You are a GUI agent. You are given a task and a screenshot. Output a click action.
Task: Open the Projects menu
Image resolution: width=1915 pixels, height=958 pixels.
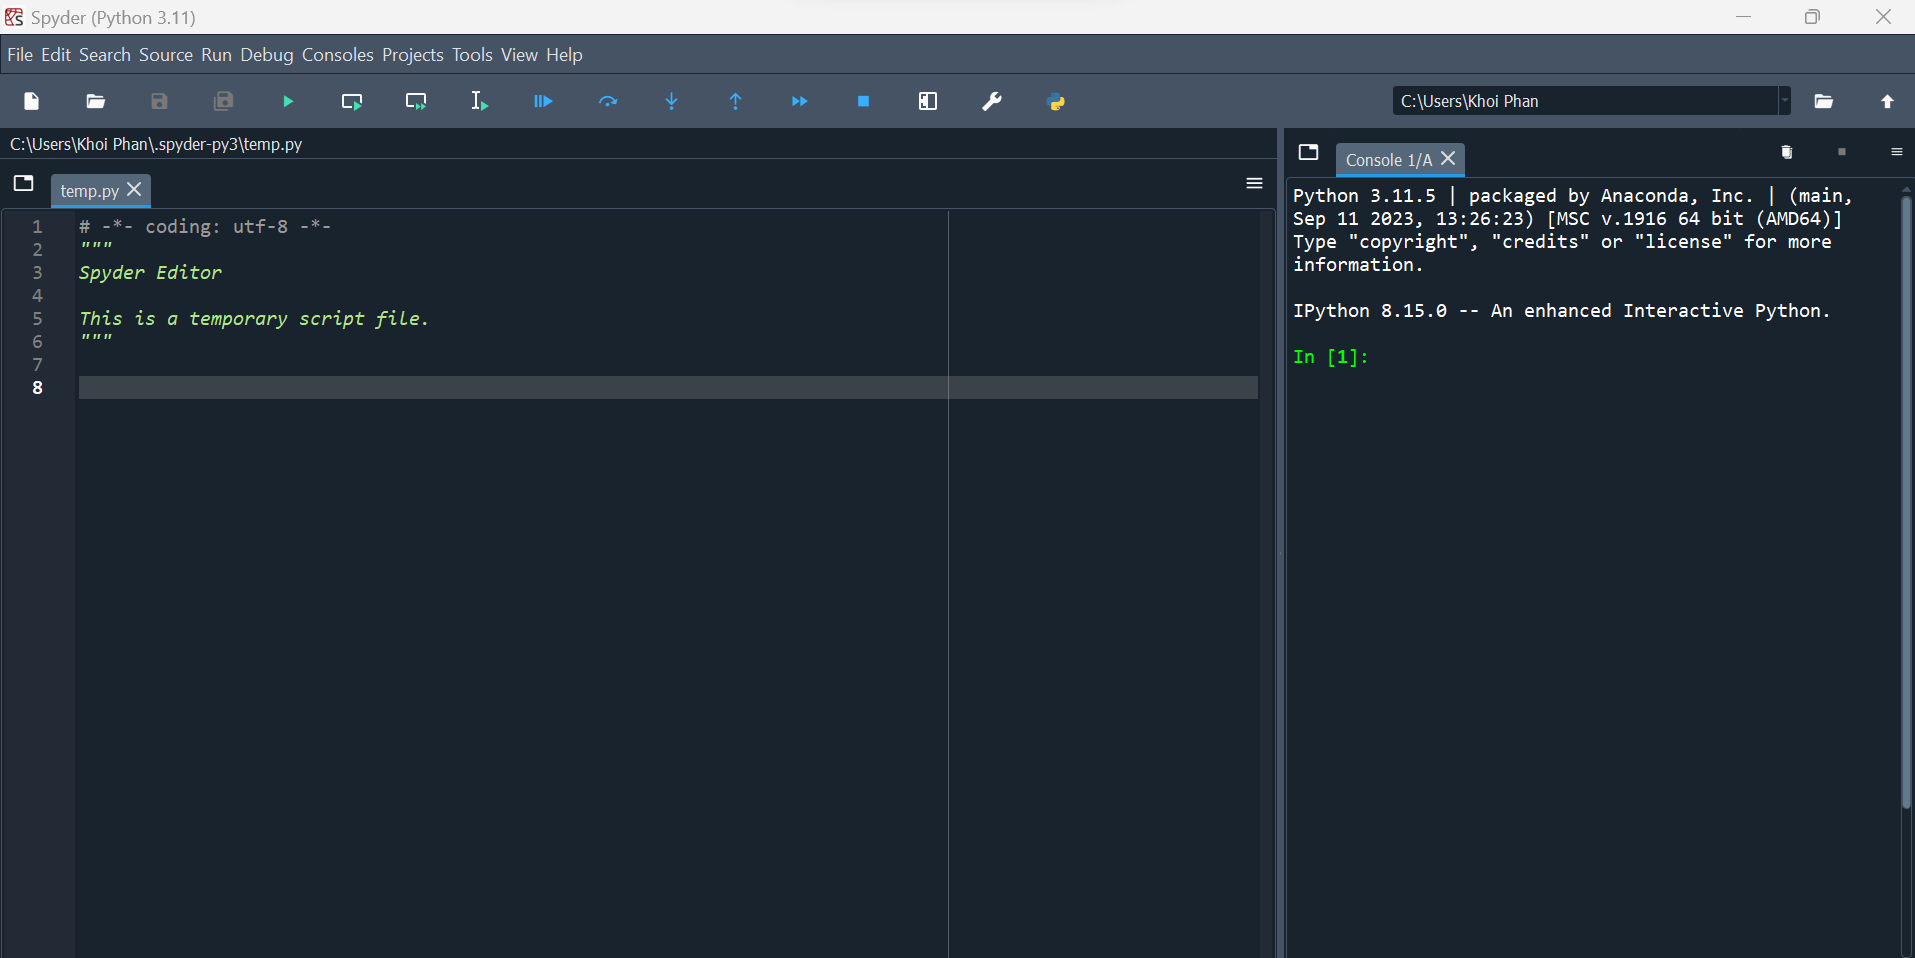413,55
